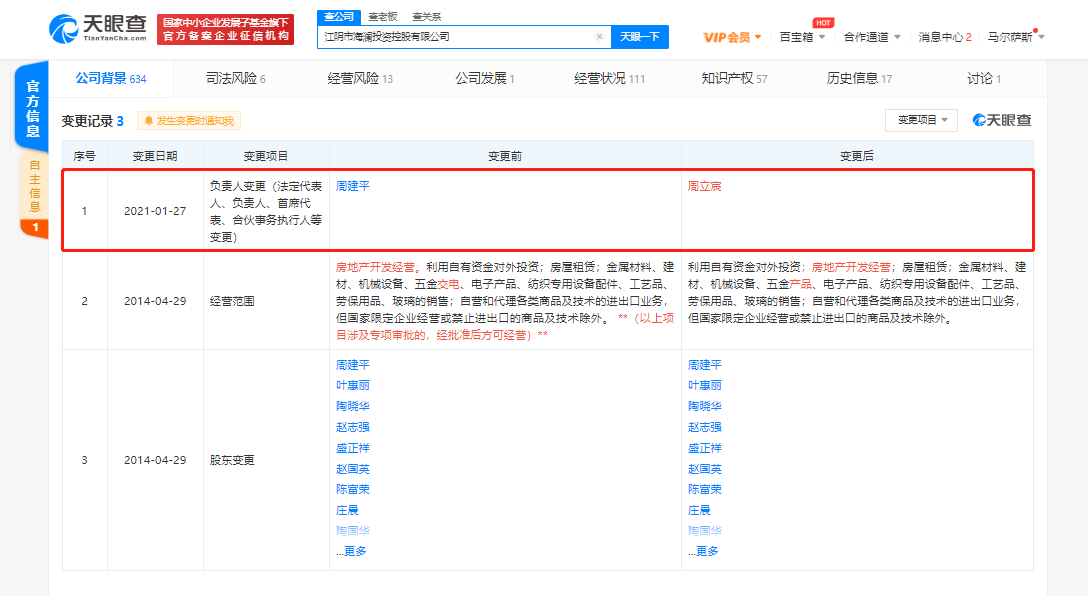
Task: Switch to the 司法风险 tab
Action: [x=235, y=78]
